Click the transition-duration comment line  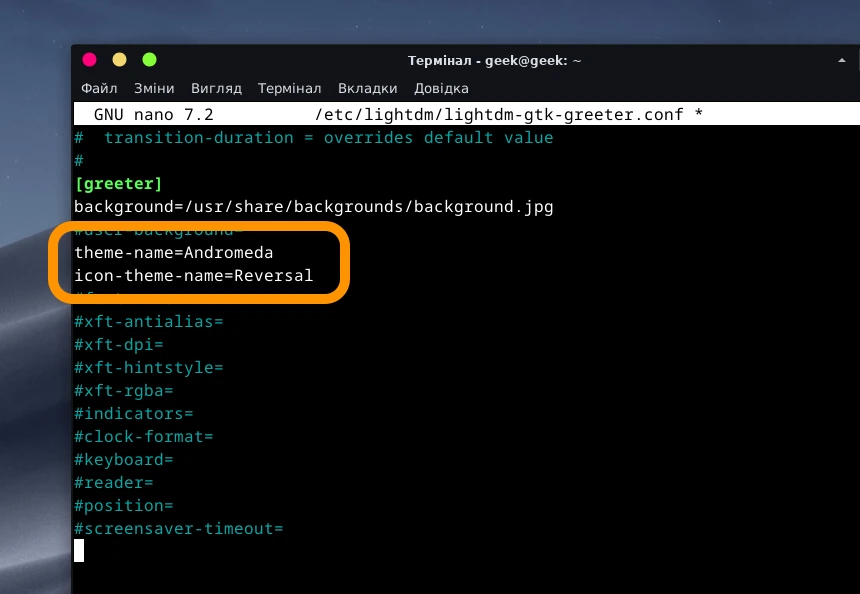(x=314, y=138)
